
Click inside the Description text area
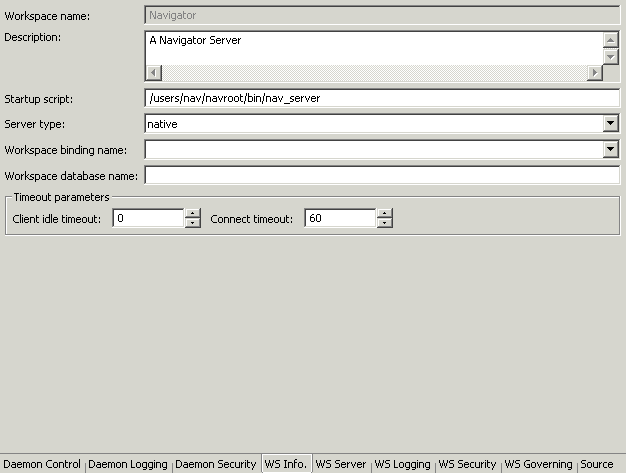point(374,48)
